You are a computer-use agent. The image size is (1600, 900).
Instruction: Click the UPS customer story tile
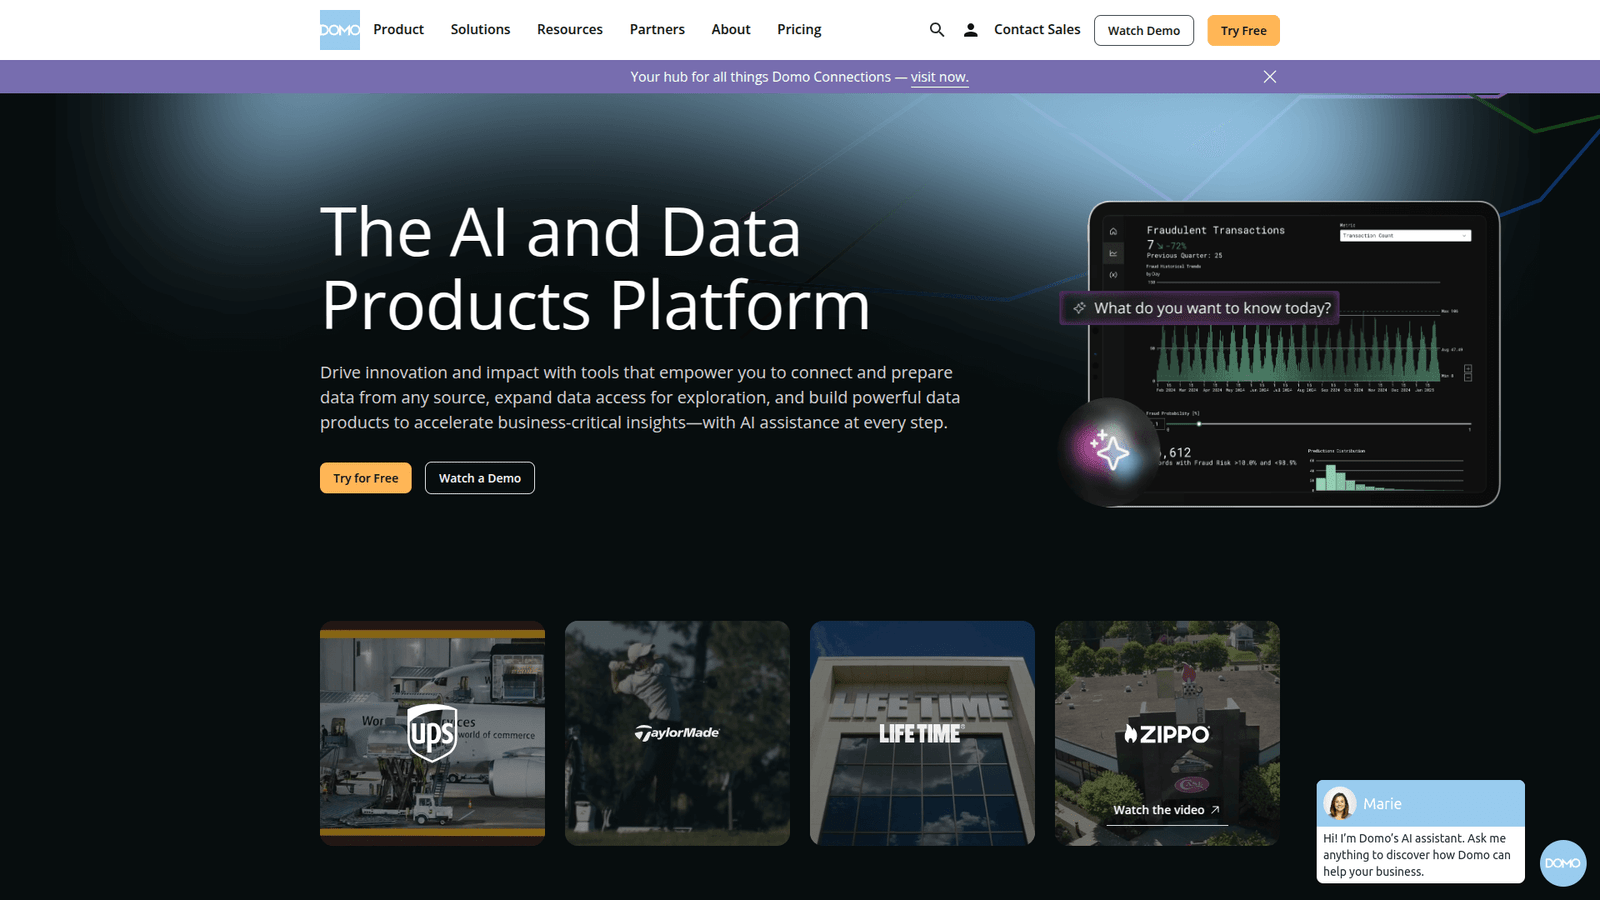pos(432,732)
